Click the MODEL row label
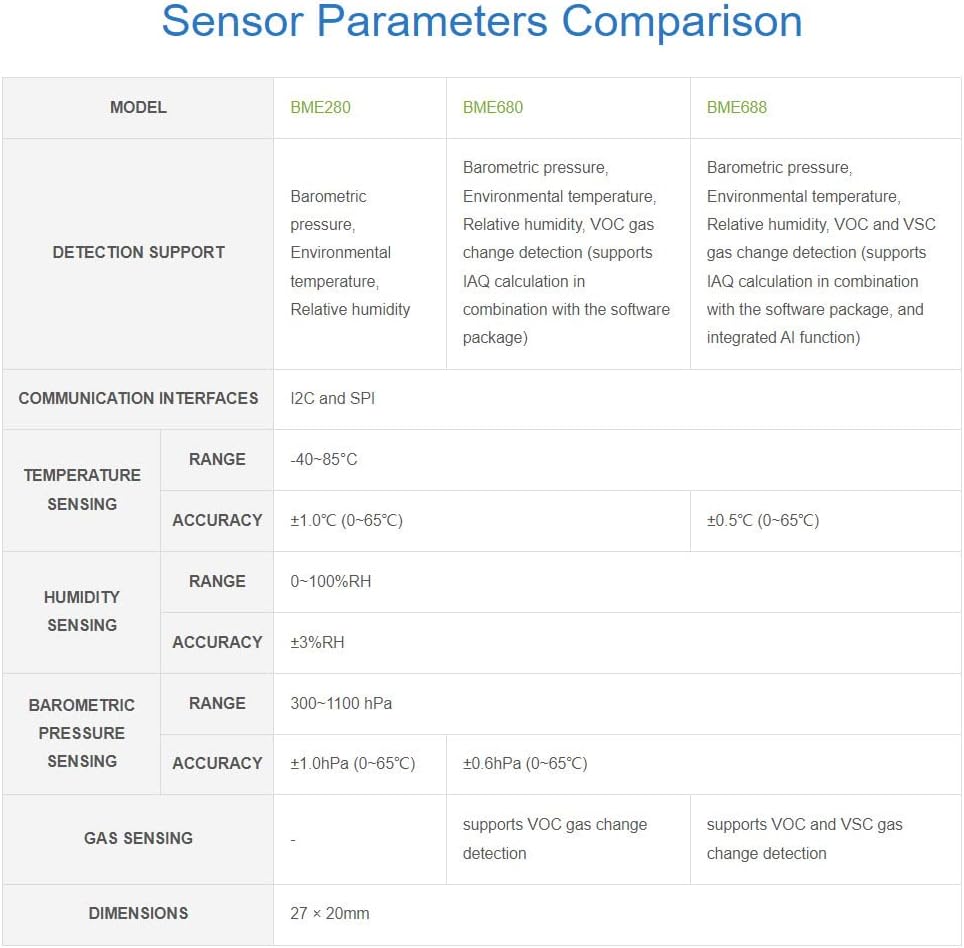The width and height of the screenshot is (964, 948). click(138, 107)
